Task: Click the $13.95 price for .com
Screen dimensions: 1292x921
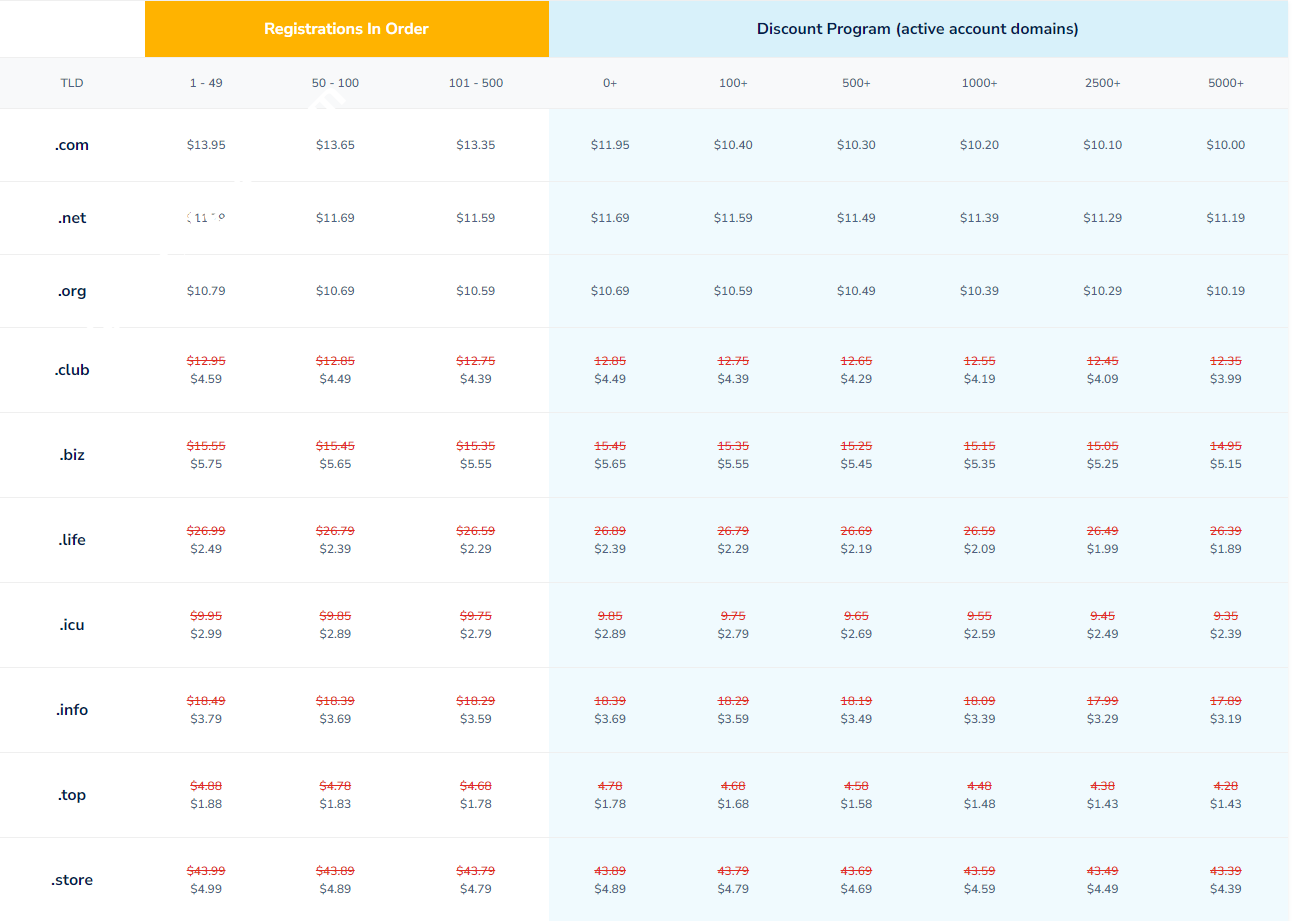Action: 206,145
